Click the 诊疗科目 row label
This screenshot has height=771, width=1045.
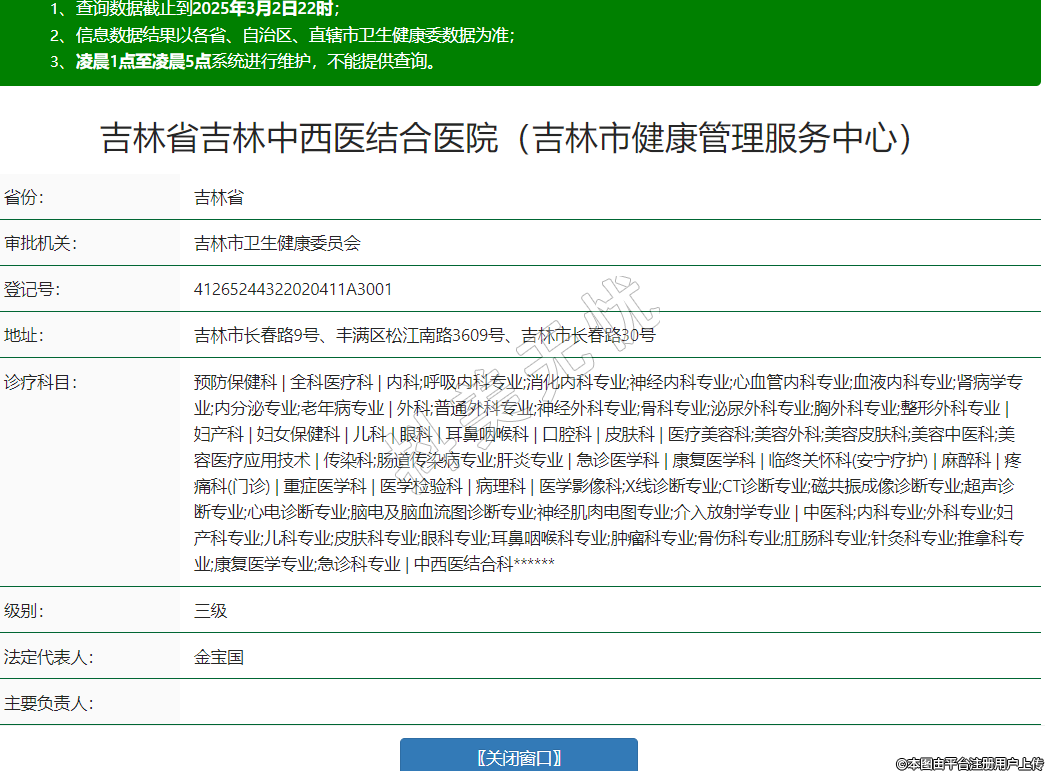[40, 382]
